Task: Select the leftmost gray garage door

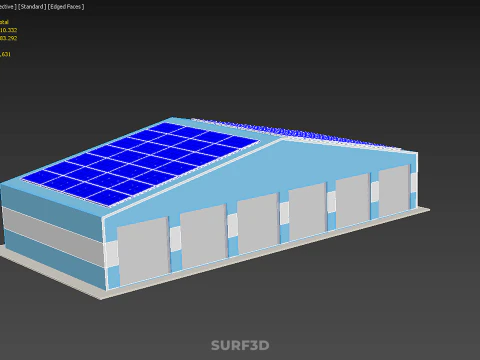Action: pos(143,252)
